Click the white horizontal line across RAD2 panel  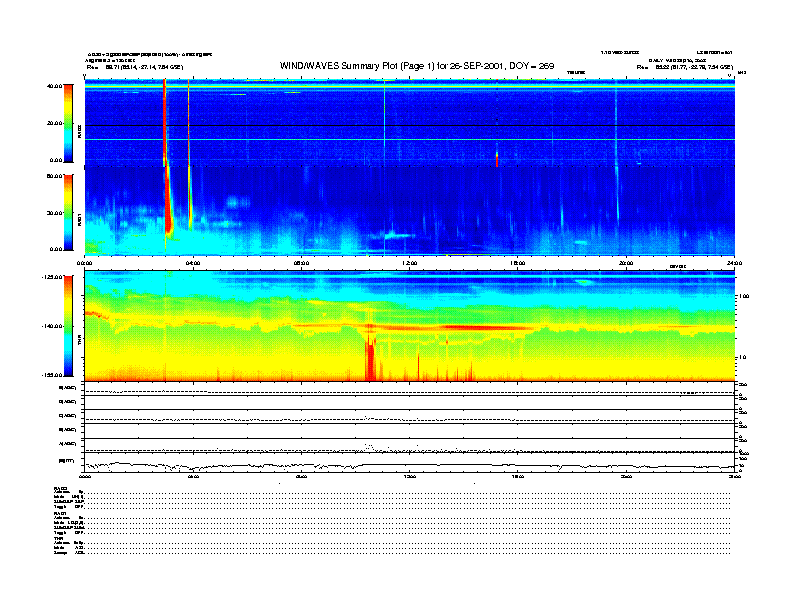click(400, 139)
